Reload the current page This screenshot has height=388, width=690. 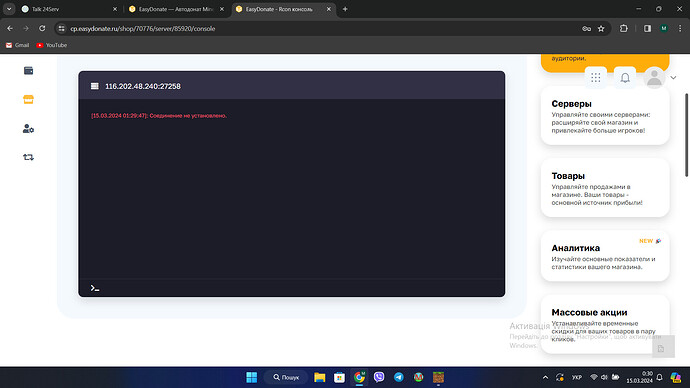pyautogui.click(x=42, y=29)
